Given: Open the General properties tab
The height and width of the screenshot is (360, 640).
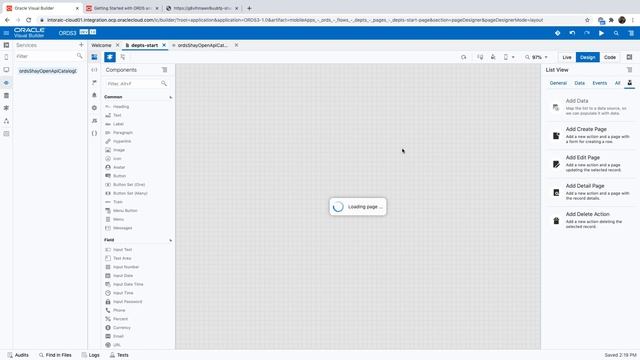Looking at the screenshot, I should coord(558,83).
